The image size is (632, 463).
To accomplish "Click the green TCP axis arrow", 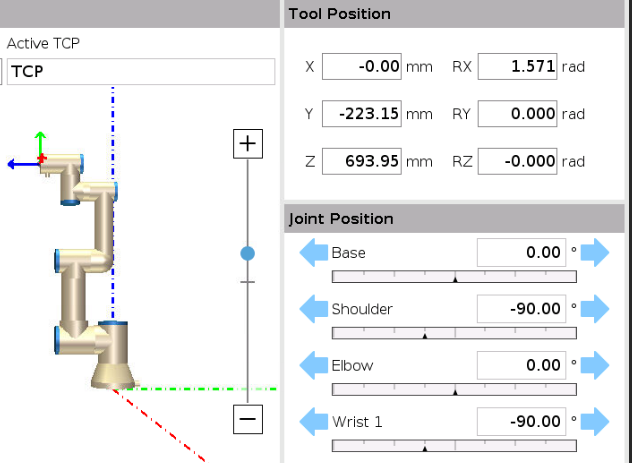I will click(x=40, y=144).
